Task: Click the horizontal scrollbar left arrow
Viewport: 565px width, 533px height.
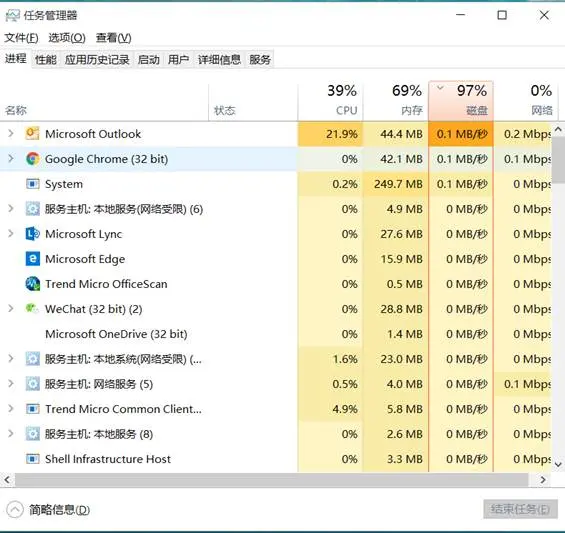Action: coord(7,480)
